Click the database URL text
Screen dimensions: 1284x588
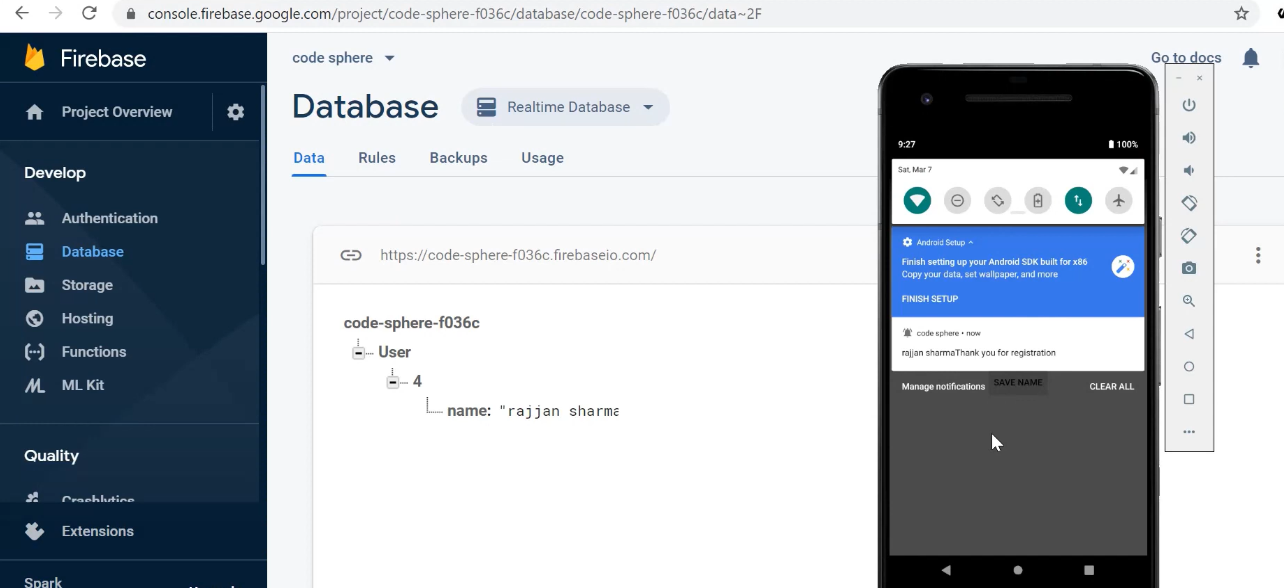click(518, 255)
